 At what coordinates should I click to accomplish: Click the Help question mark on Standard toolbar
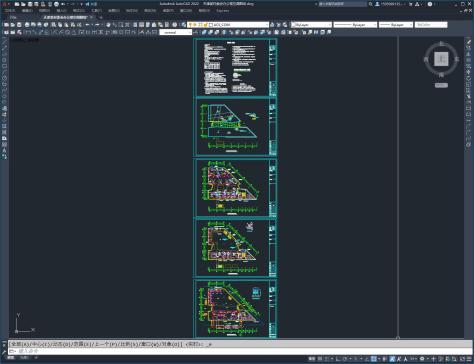(x=174, y=25)
